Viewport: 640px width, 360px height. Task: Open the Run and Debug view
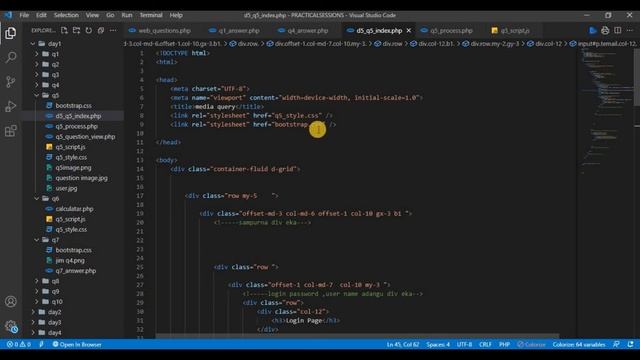[11, 106]
